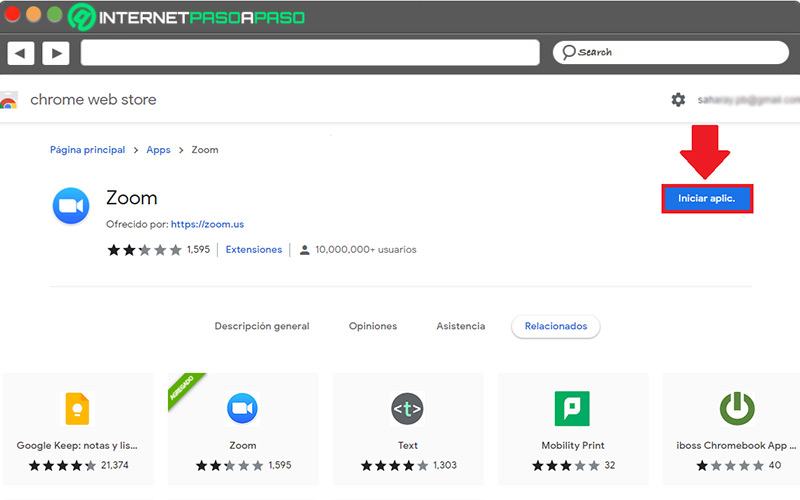This screenshot has height=500, width=800.
Task: Click the Google Keep yellow note icon
Action: click(x=77, y=409)
